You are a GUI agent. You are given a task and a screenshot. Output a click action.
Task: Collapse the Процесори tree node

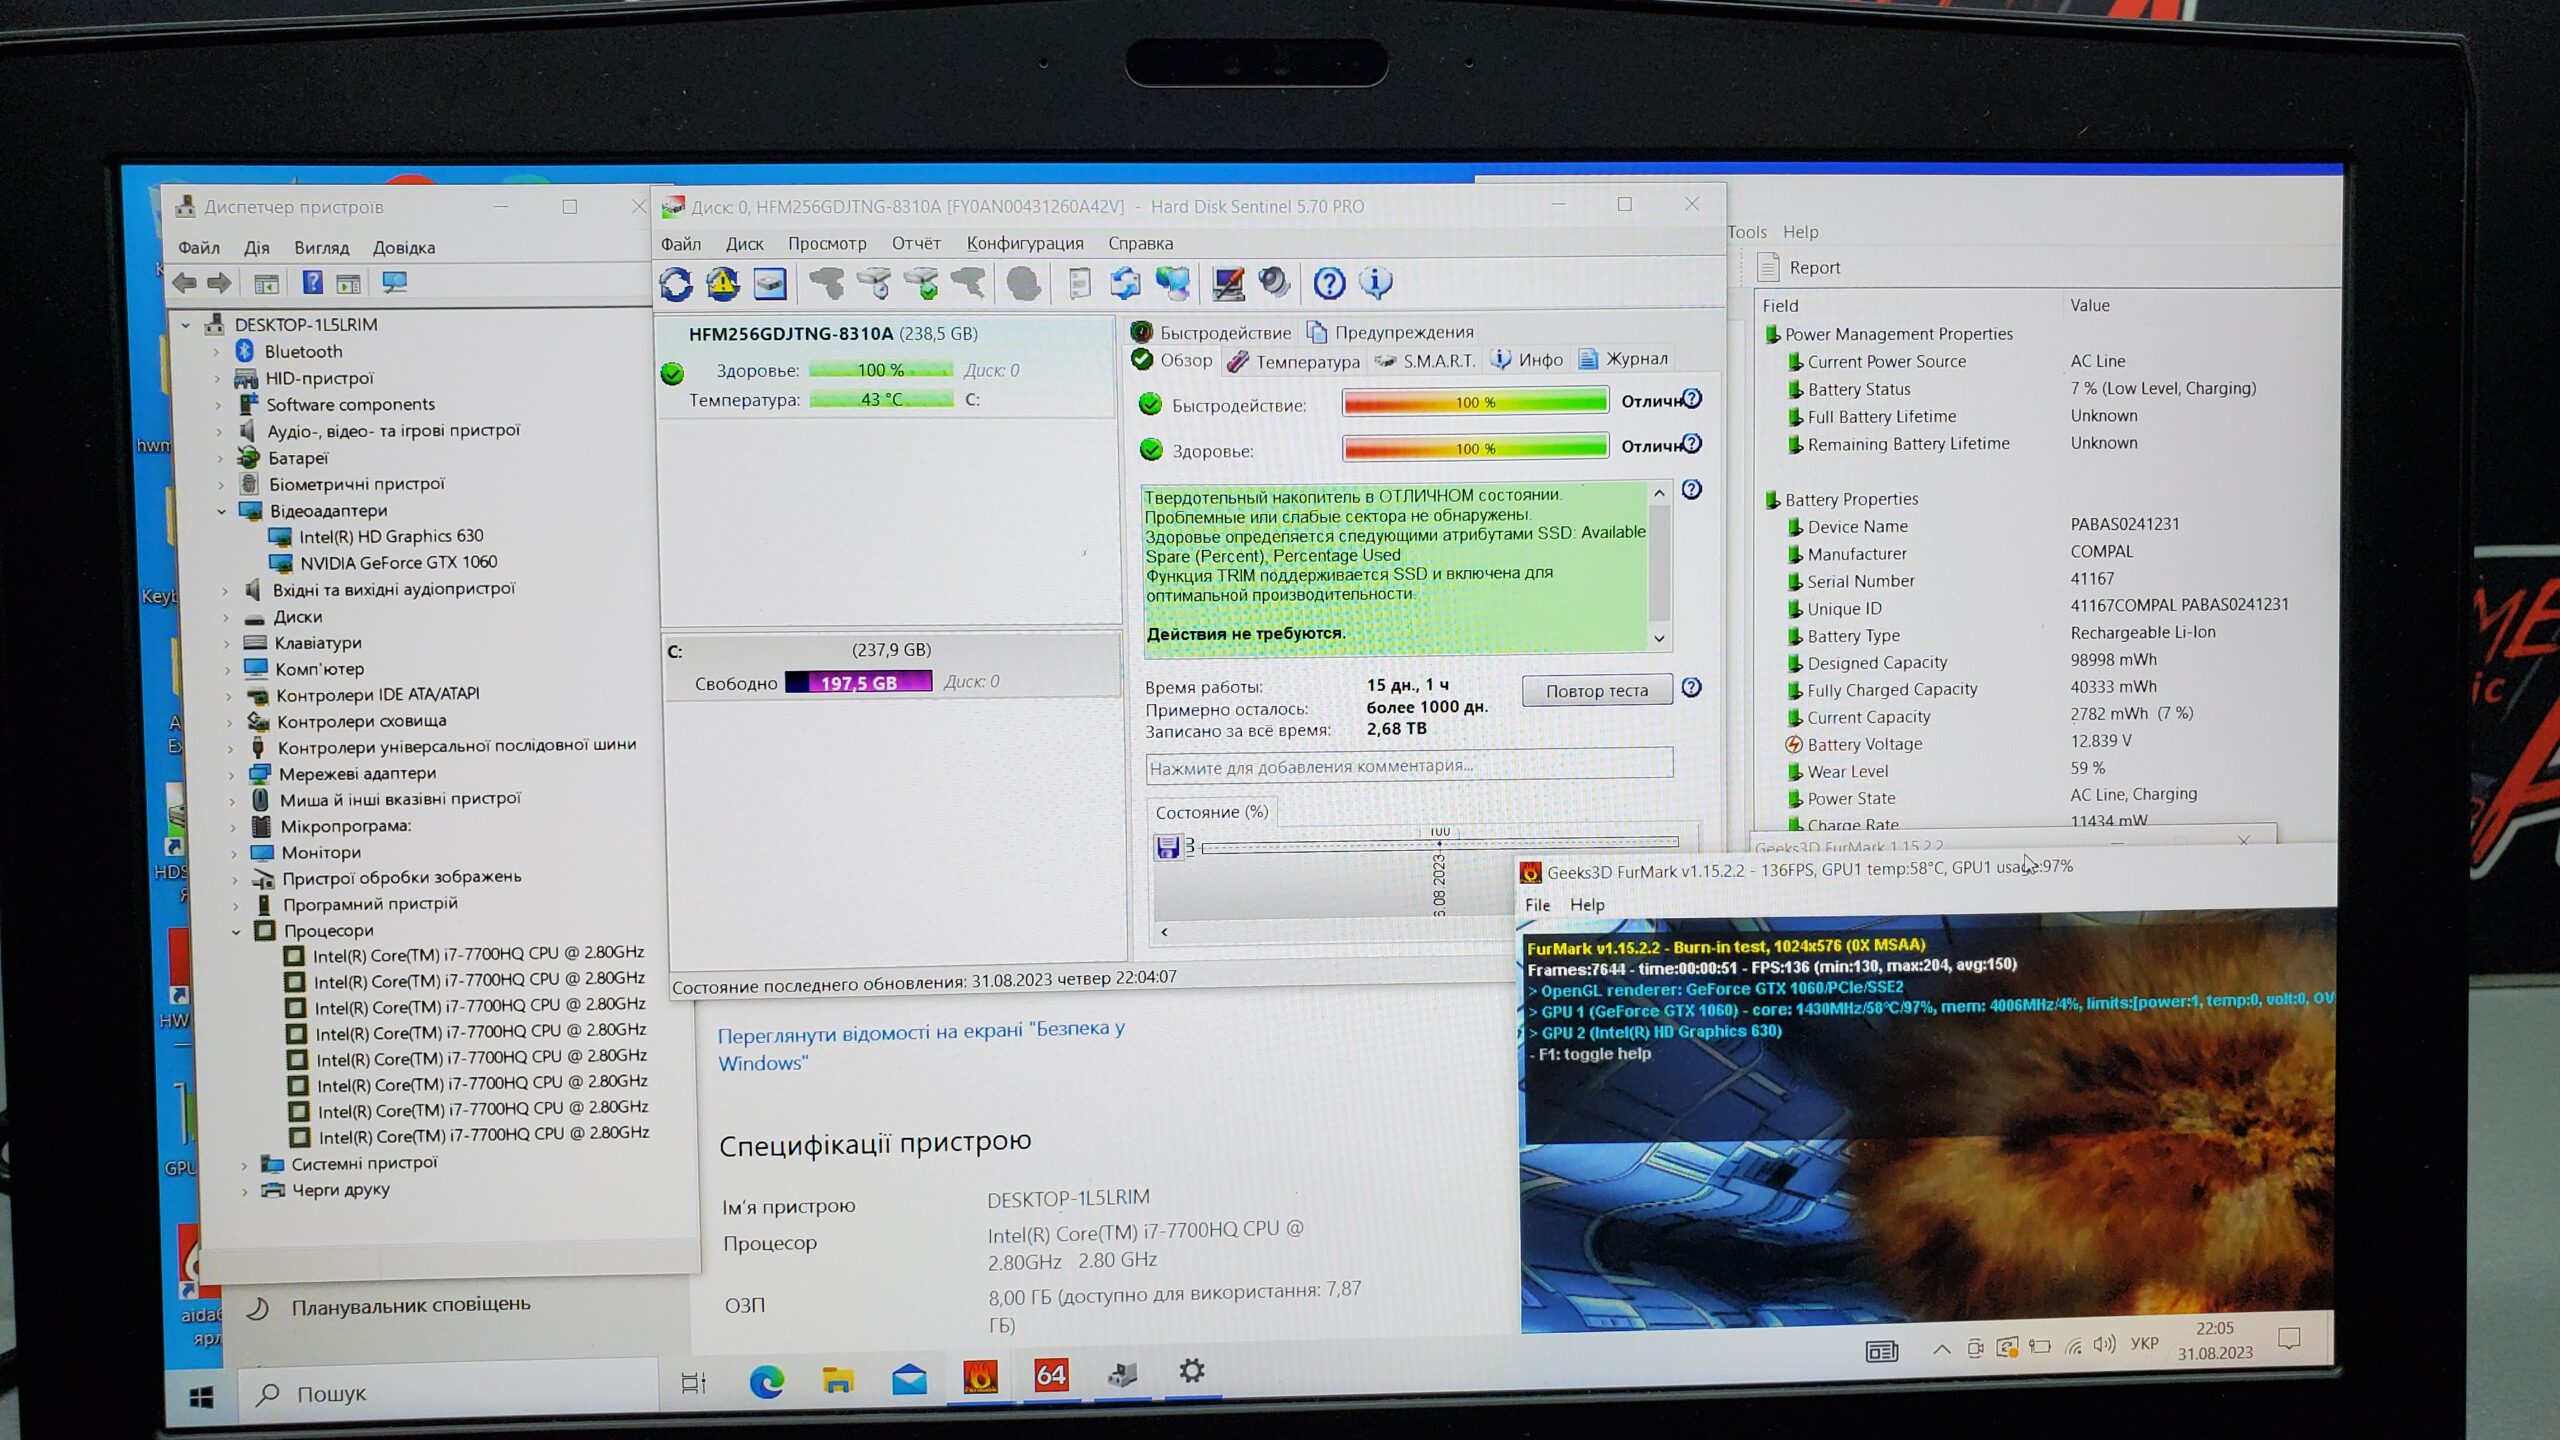236,931
